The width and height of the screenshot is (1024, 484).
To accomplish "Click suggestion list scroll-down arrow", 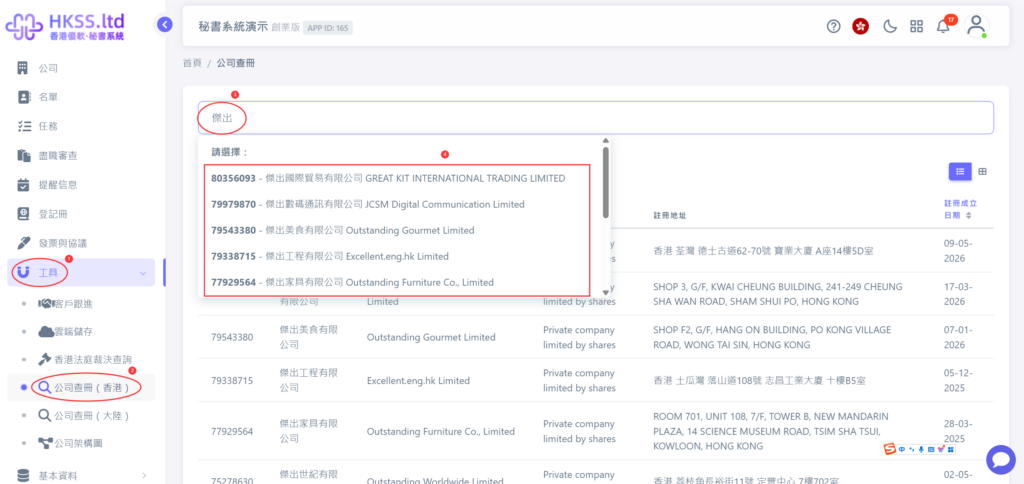I will pos(605,292).
